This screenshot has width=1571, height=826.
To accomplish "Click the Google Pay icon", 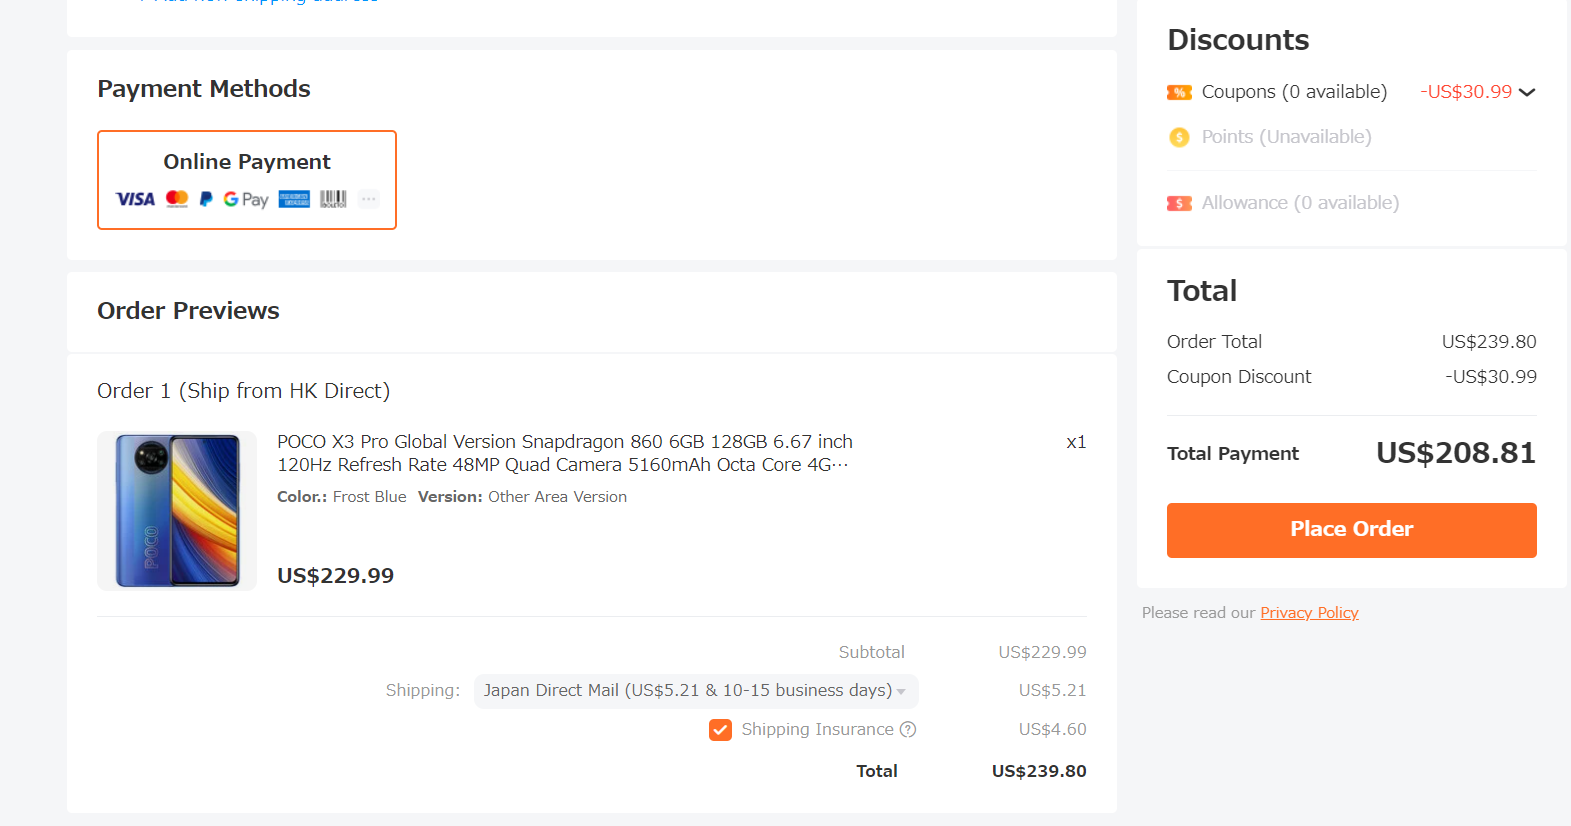I will pos(246,199).
